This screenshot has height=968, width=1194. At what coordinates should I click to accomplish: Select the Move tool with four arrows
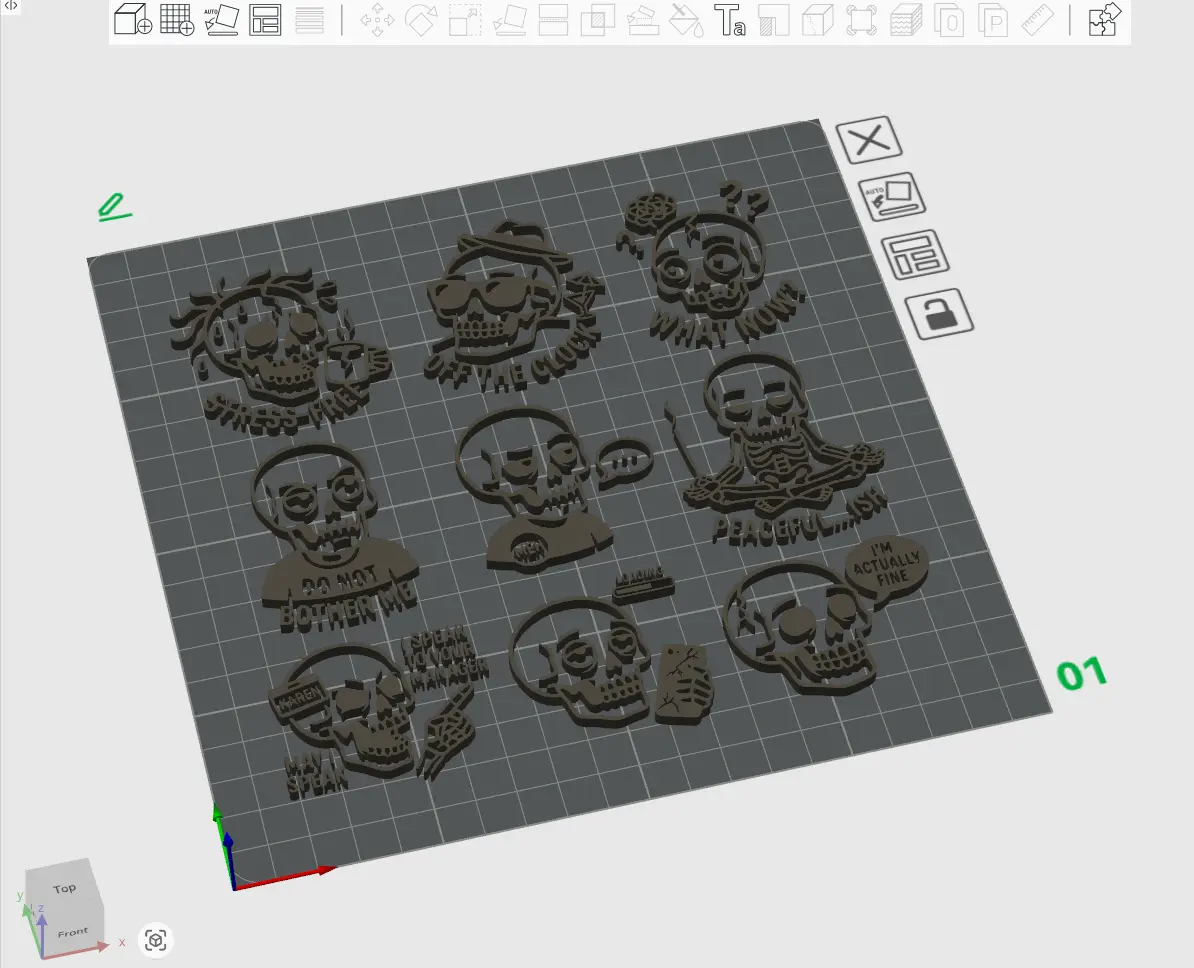(377, 20)
